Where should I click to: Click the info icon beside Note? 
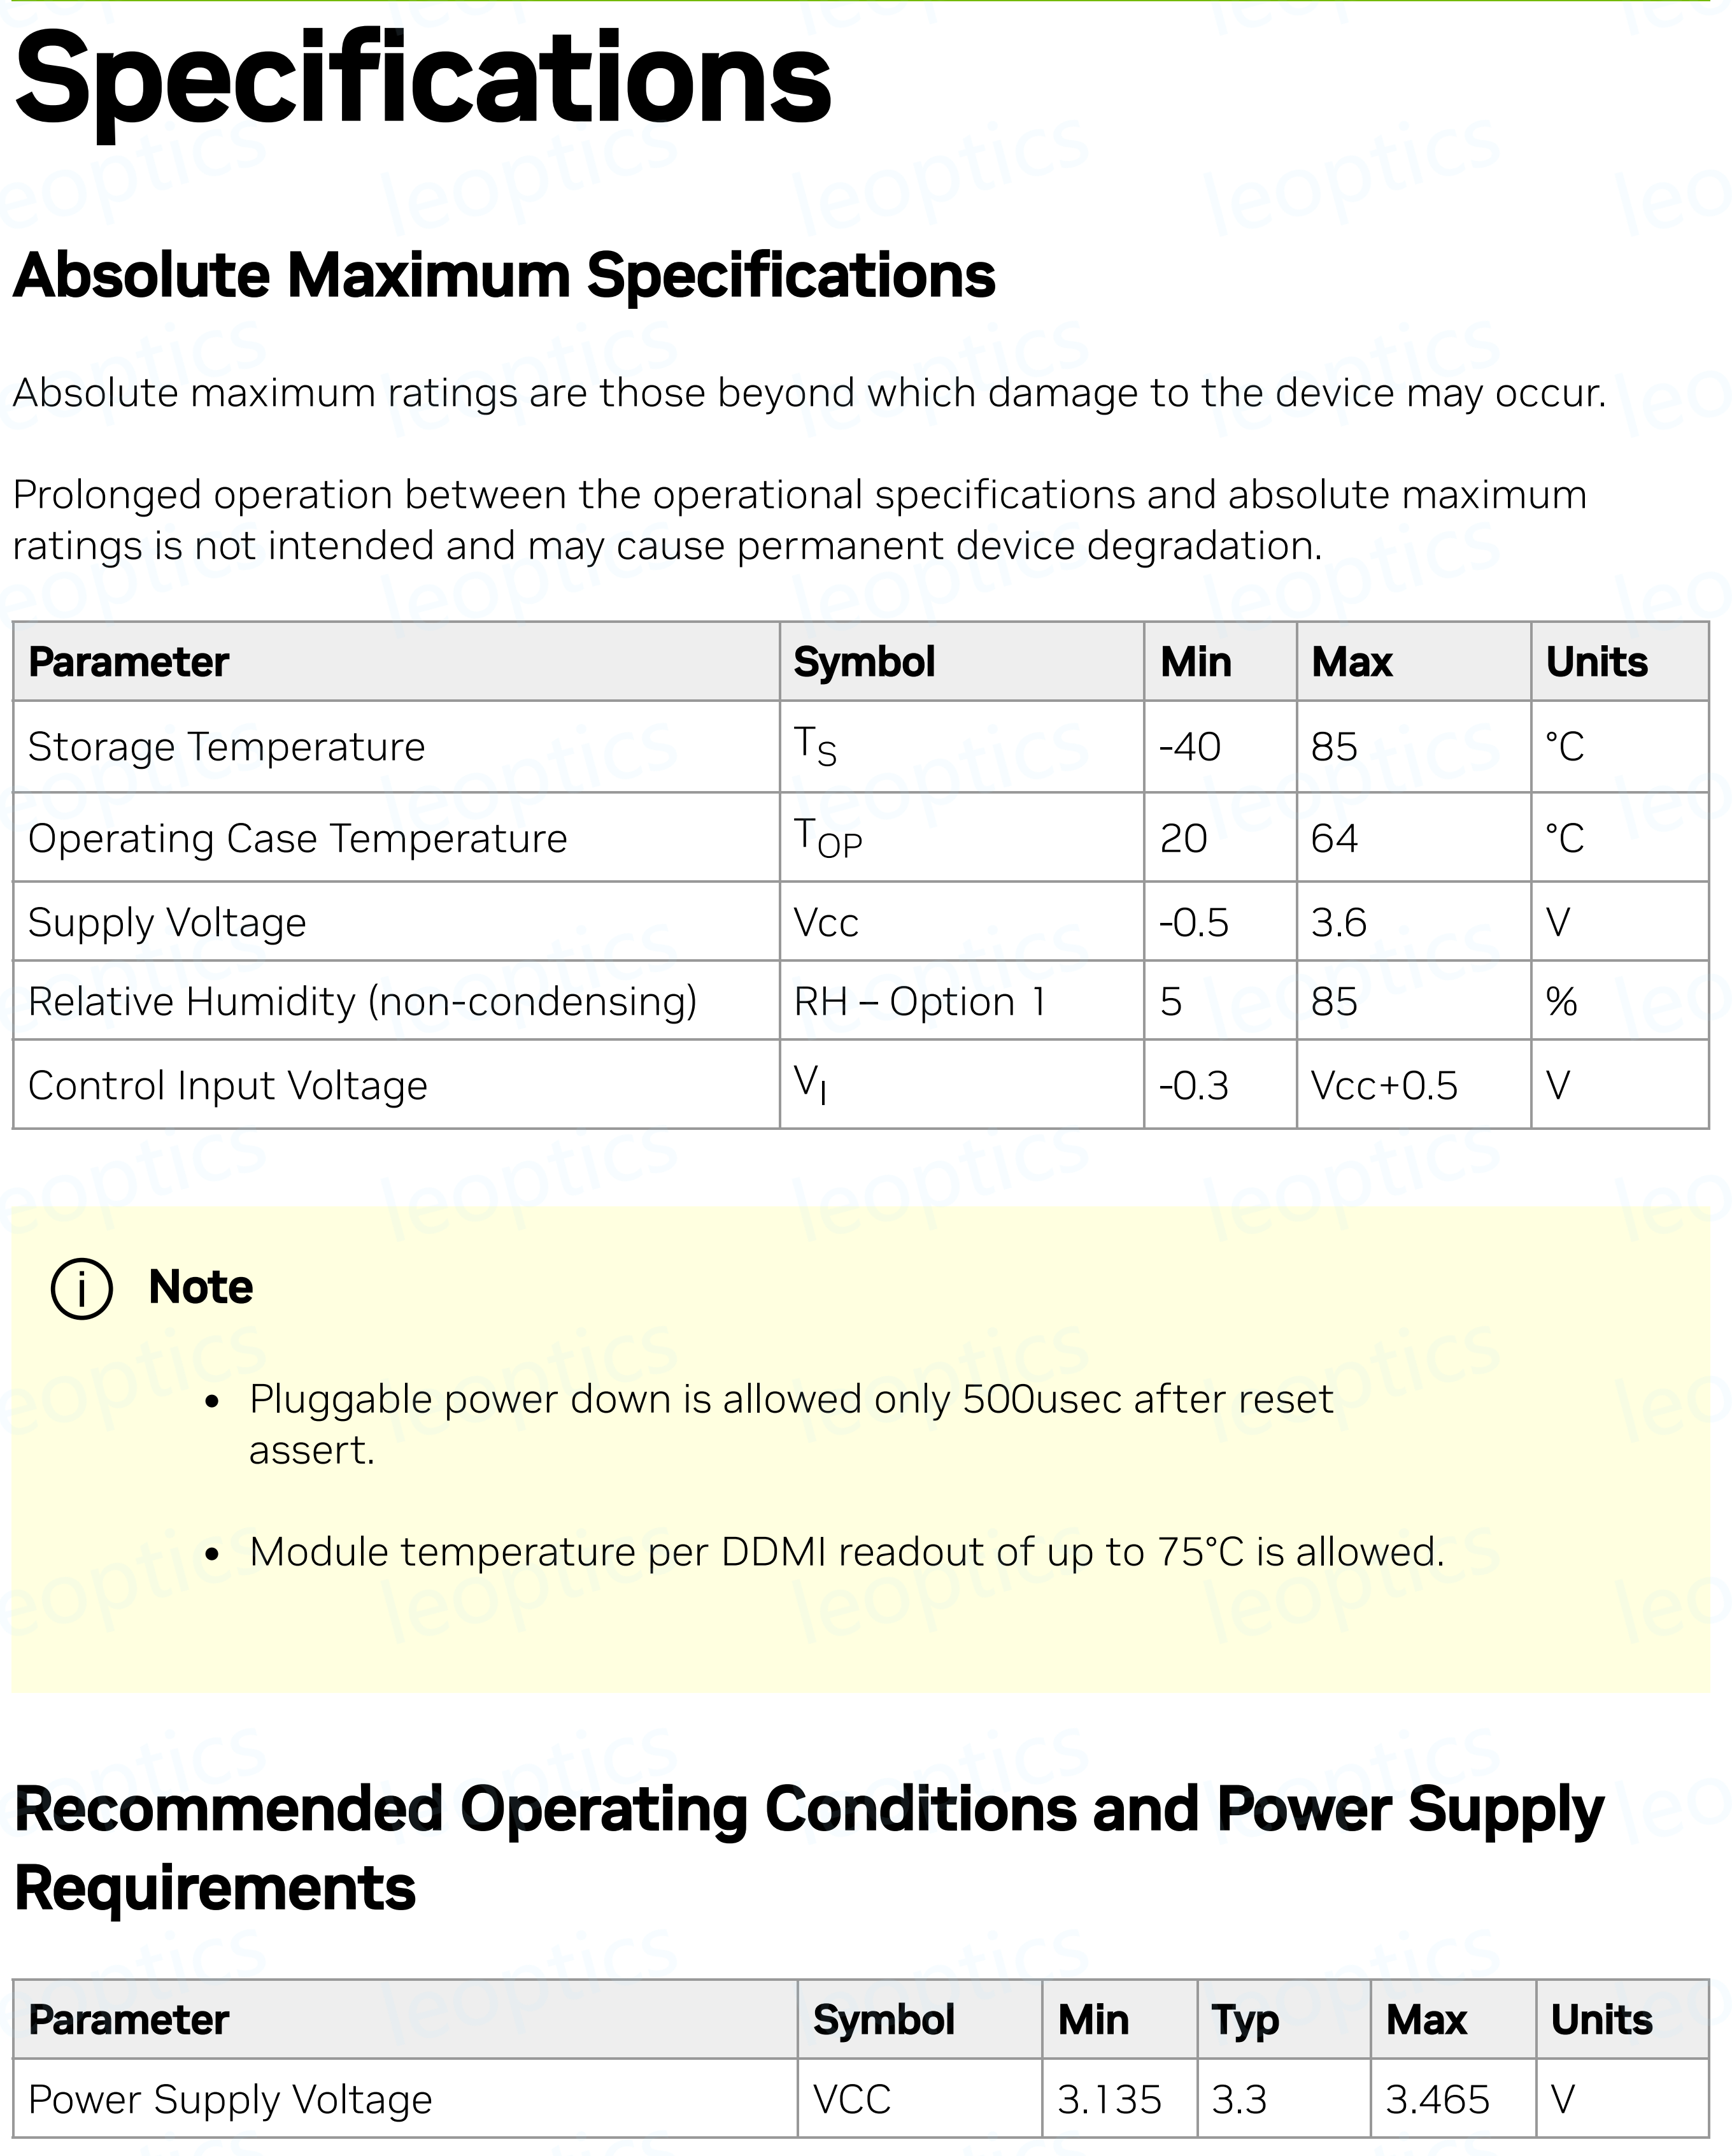[81, 1288]
